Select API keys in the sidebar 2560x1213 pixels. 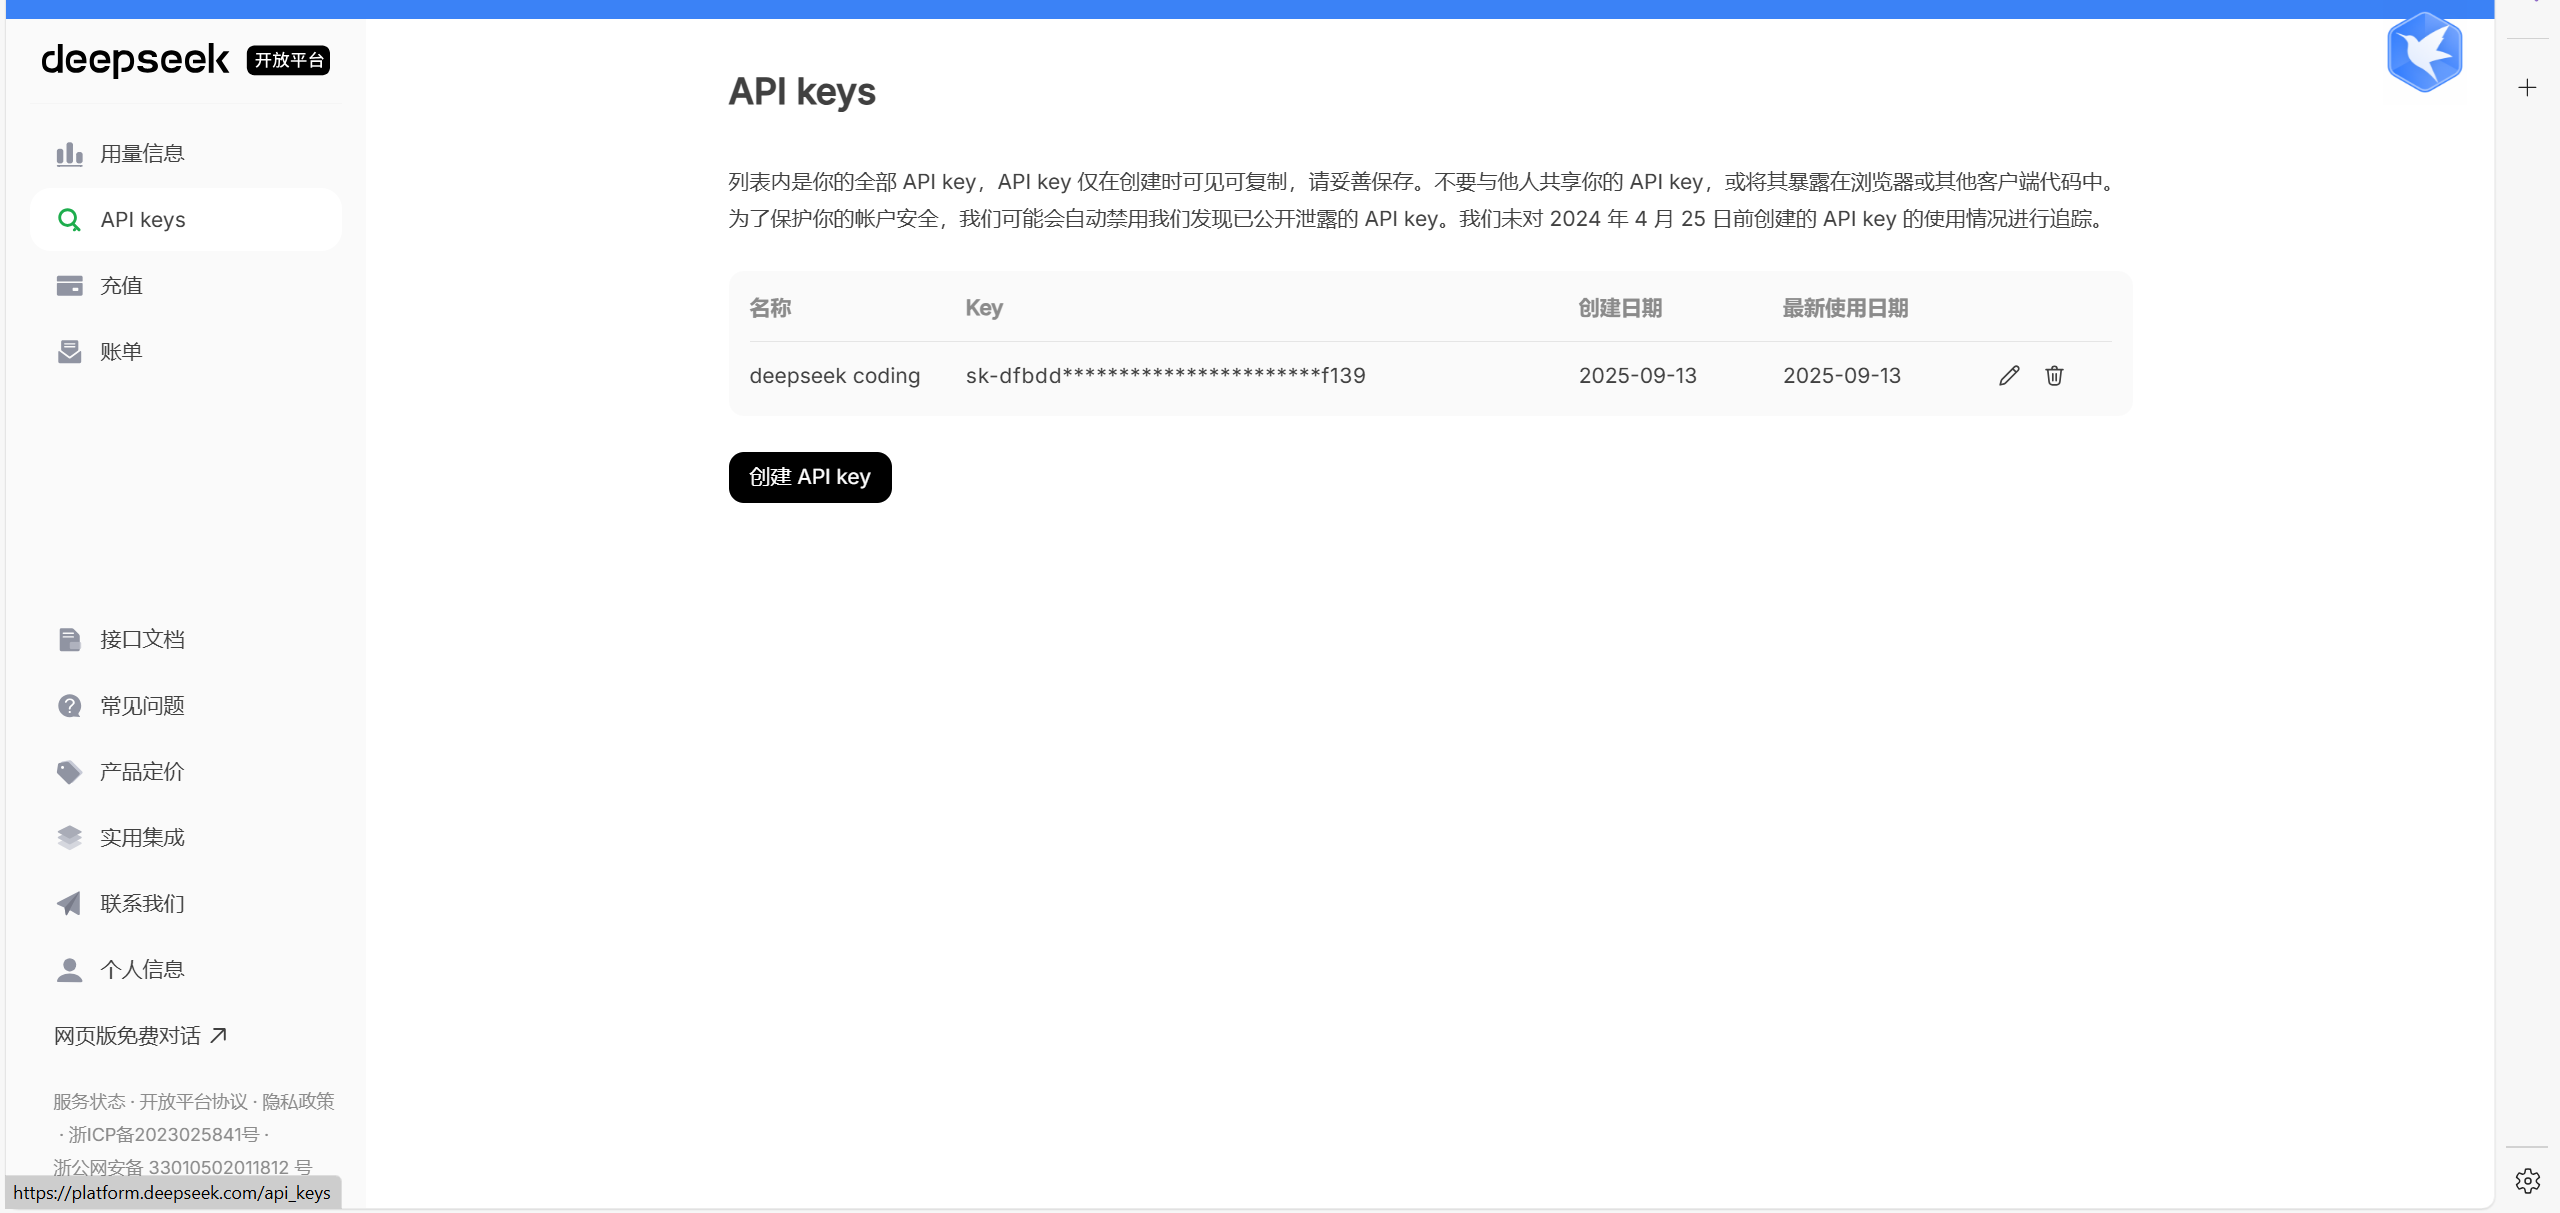click(x=186, y=220)
